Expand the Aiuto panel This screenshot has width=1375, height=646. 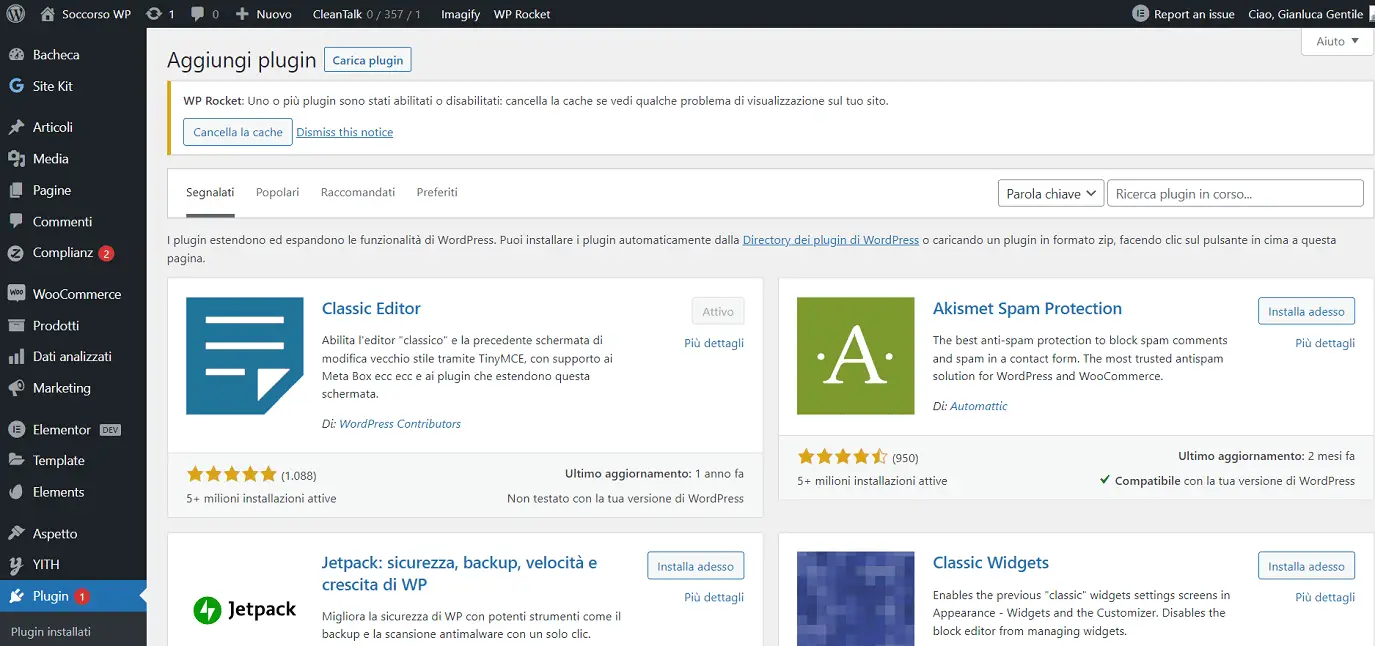point(1336,41)
